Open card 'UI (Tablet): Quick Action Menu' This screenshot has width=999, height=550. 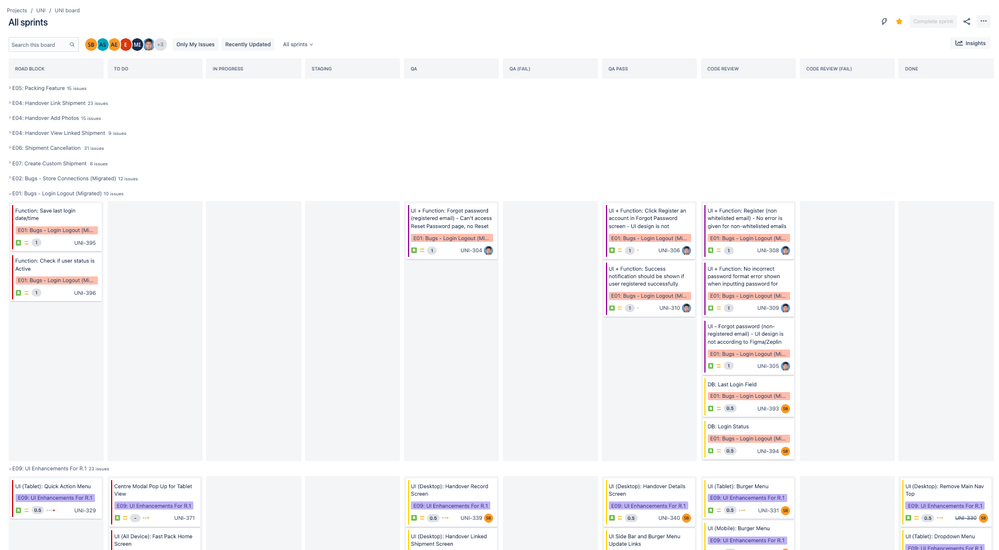(57, 498)
